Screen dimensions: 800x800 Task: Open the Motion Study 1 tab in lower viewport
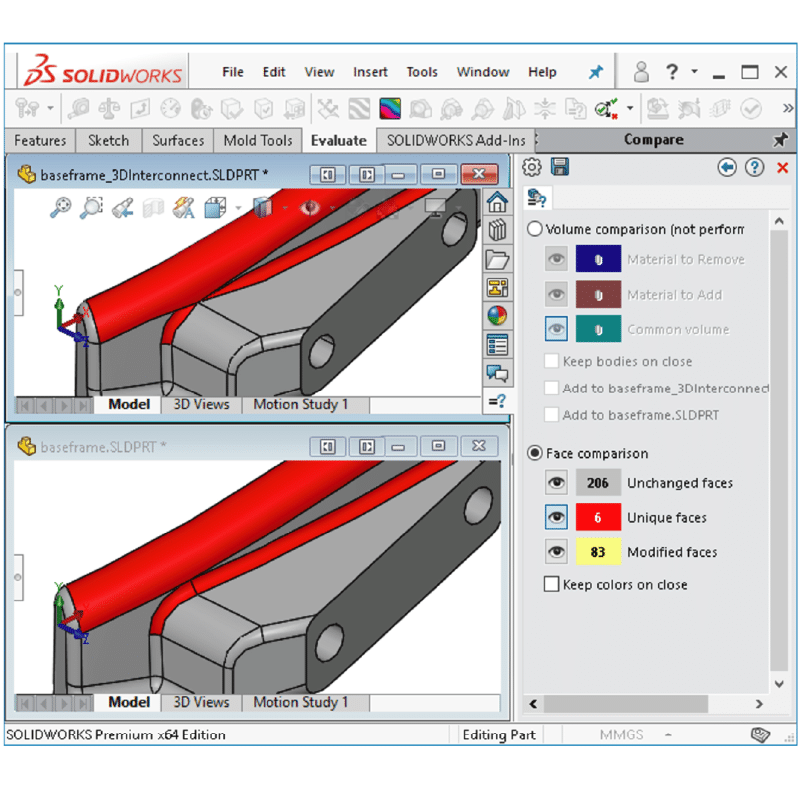pos(300,702)
